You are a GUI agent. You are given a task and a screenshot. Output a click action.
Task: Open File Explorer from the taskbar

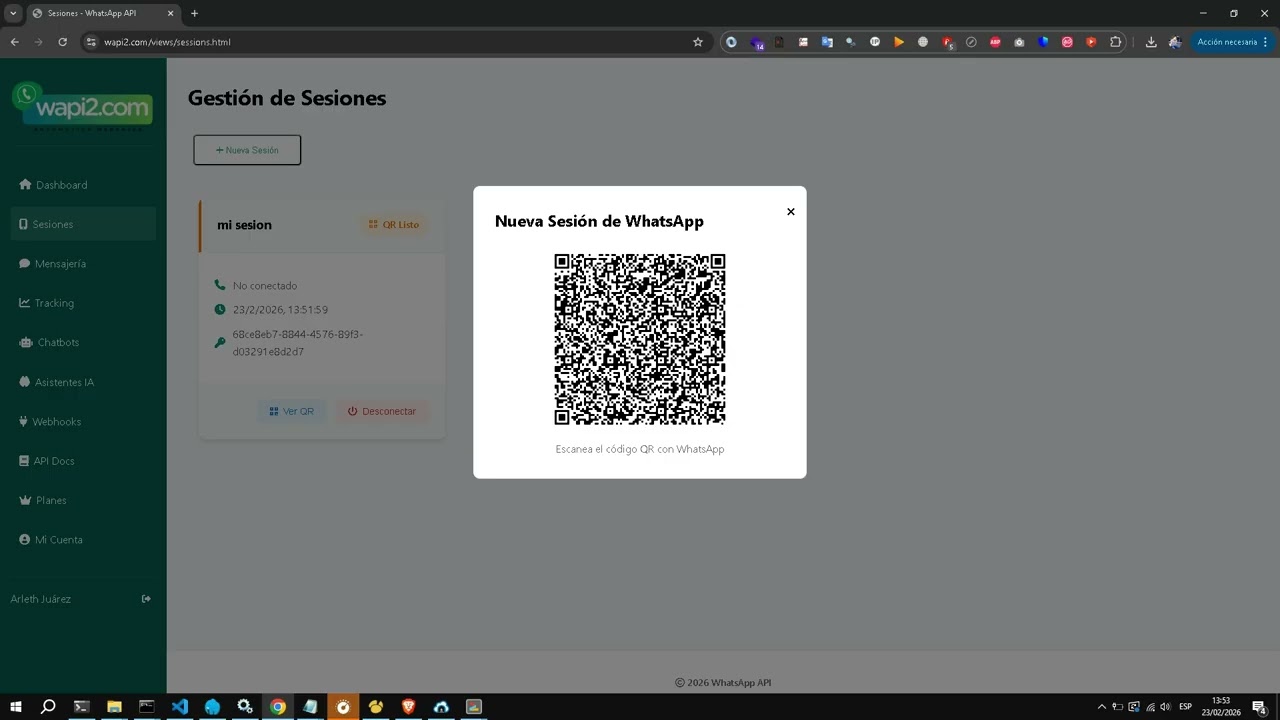coord(114,707)
